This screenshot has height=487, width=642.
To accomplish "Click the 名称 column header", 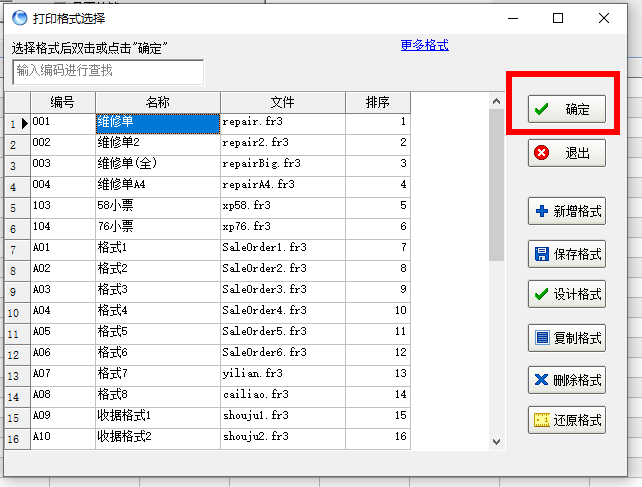I will (158, 102).
